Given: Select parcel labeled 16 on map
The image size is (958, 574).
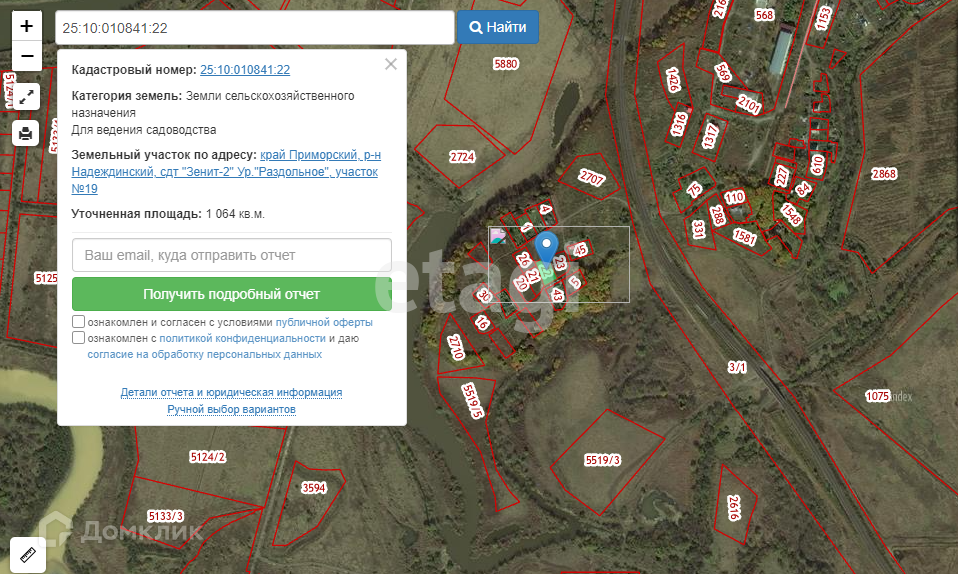Looking at the screenshot, I should click(x=482, y=322).
